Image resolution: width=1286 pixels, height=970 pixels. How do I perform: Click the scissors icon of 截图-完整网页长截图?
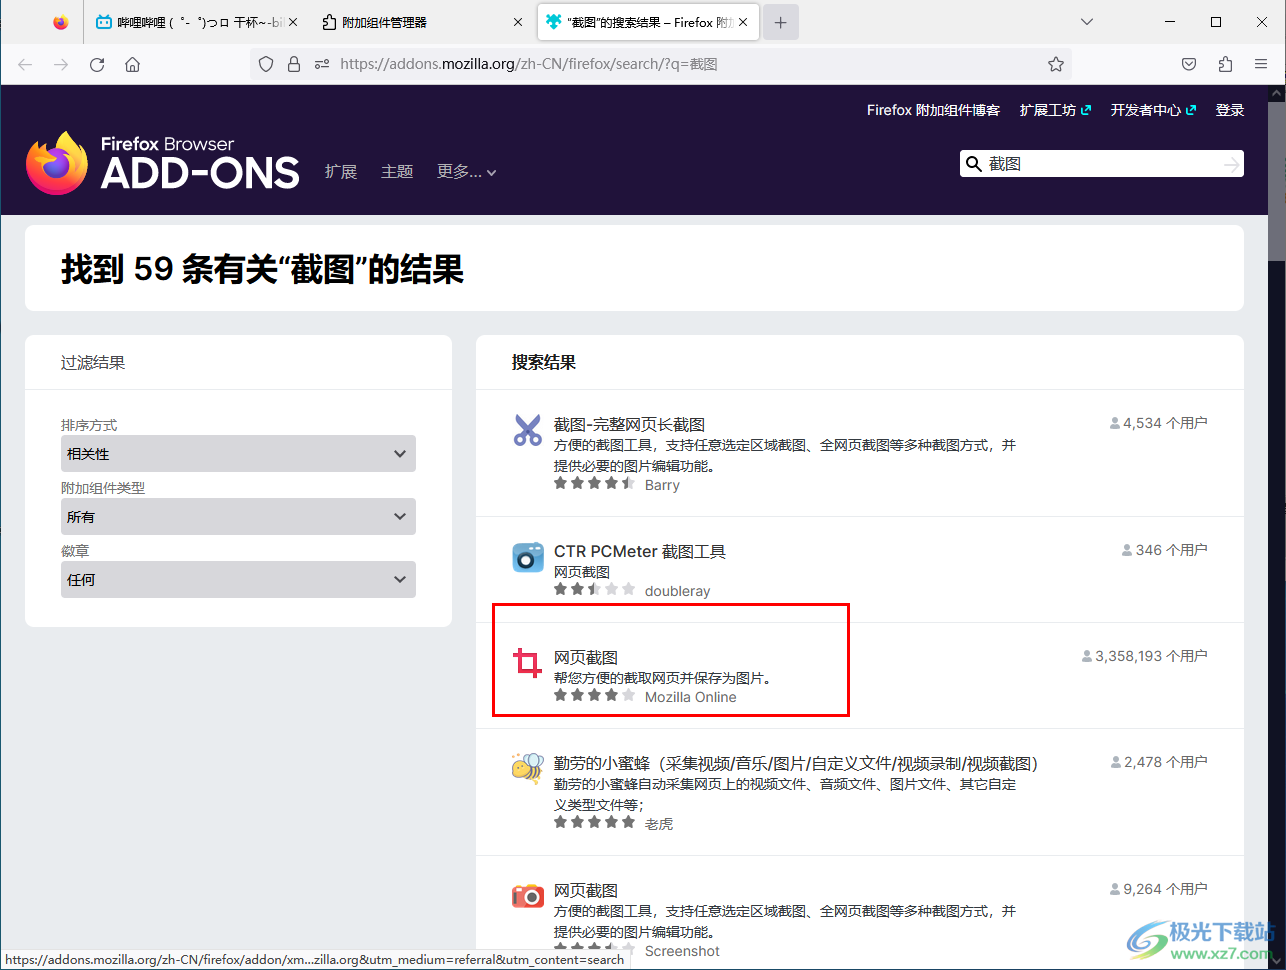point(527,430)
